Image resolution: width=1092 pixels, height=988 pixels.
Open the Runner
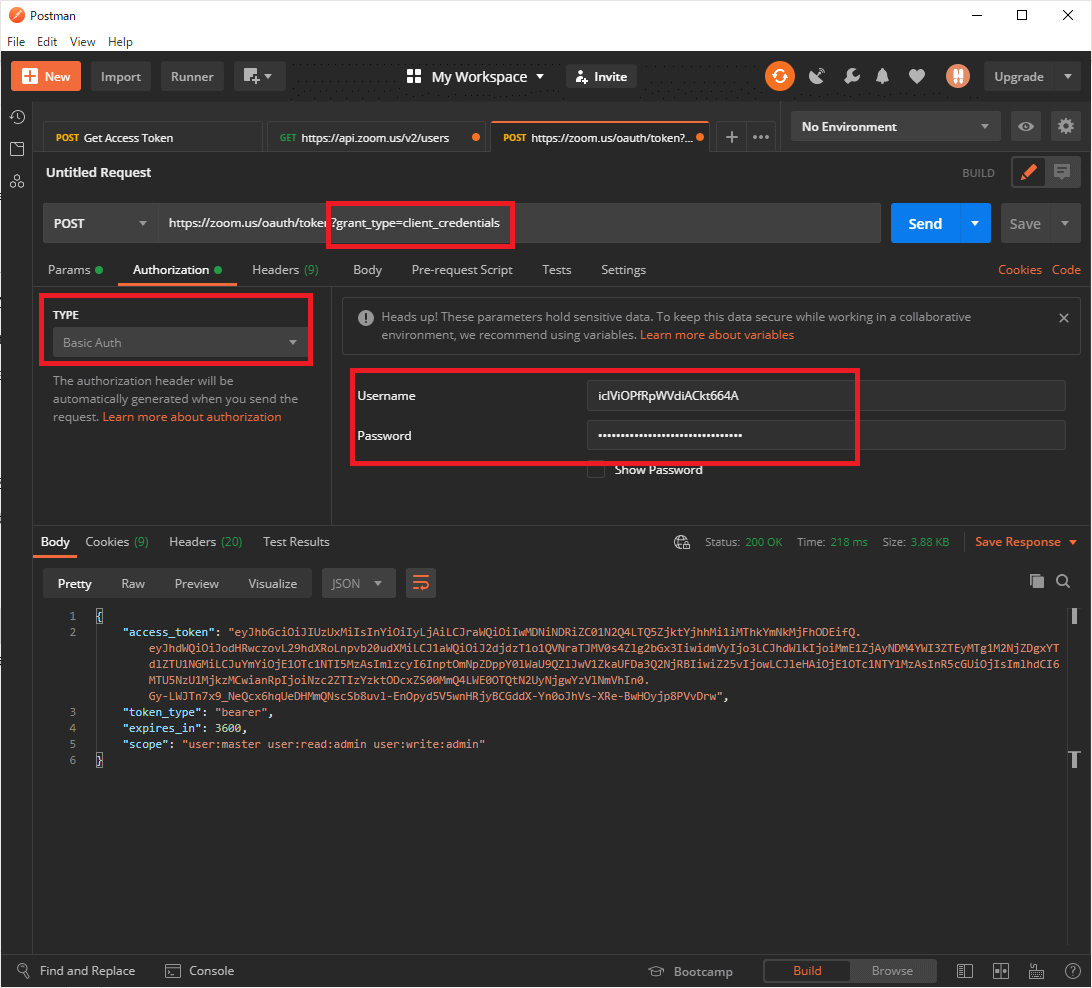(x=192, y=76)
